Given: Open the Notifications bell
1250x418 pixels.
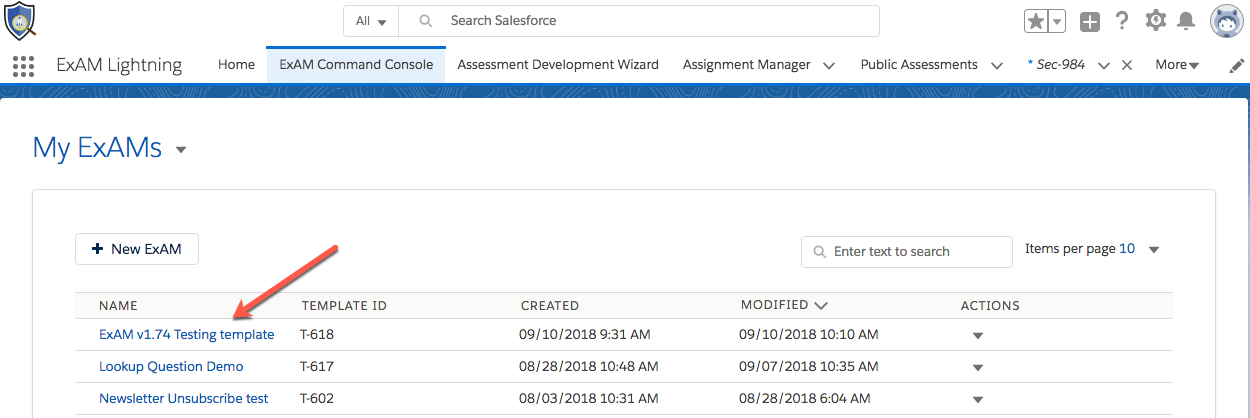Looking at the screenshot, I should pos(1186,21).
